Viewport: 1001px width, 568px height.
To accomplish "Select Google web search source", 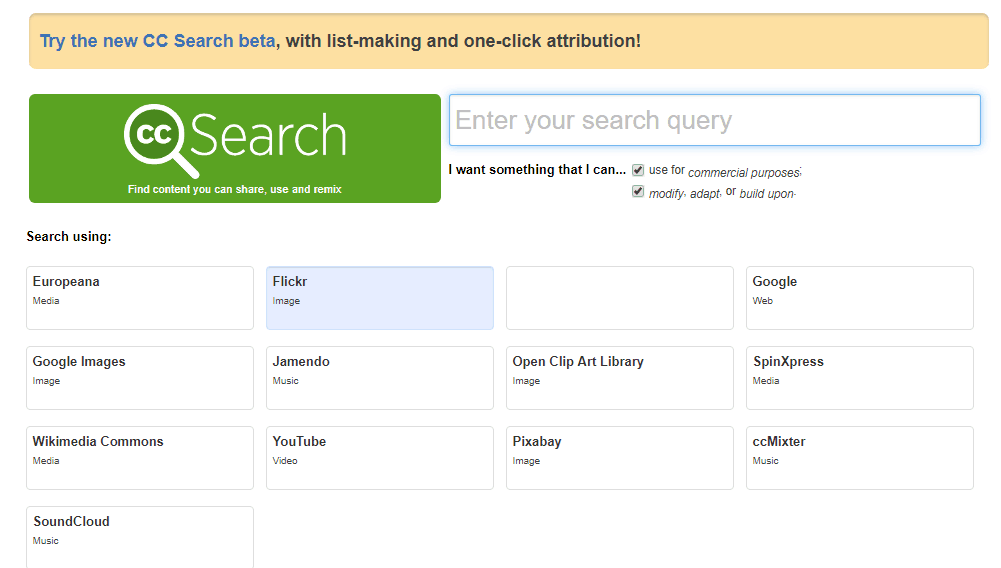I will point(860,298).
